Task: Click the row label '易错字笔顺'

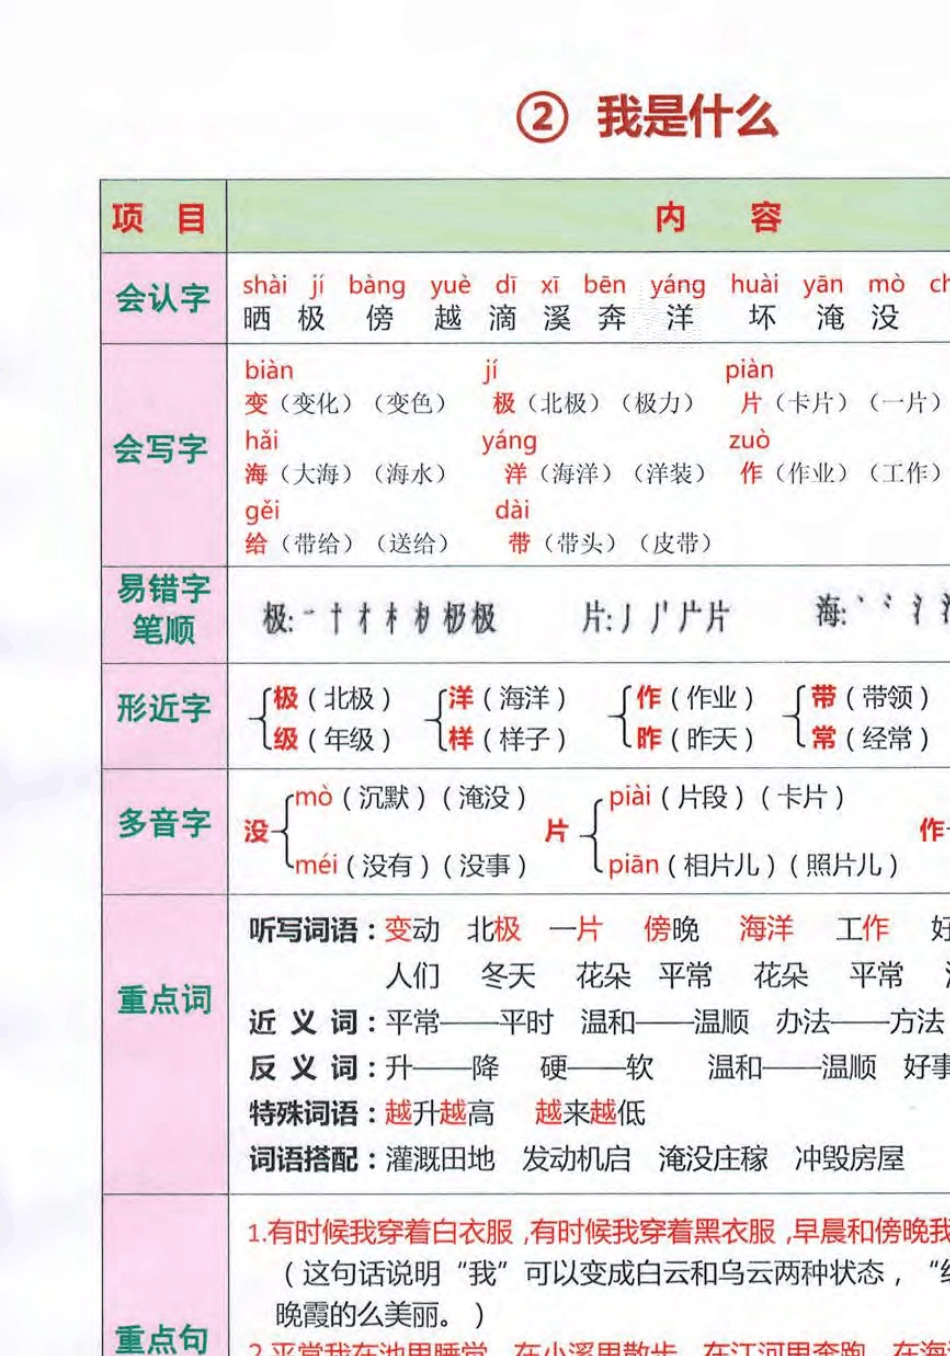Action: pos(163,608)
